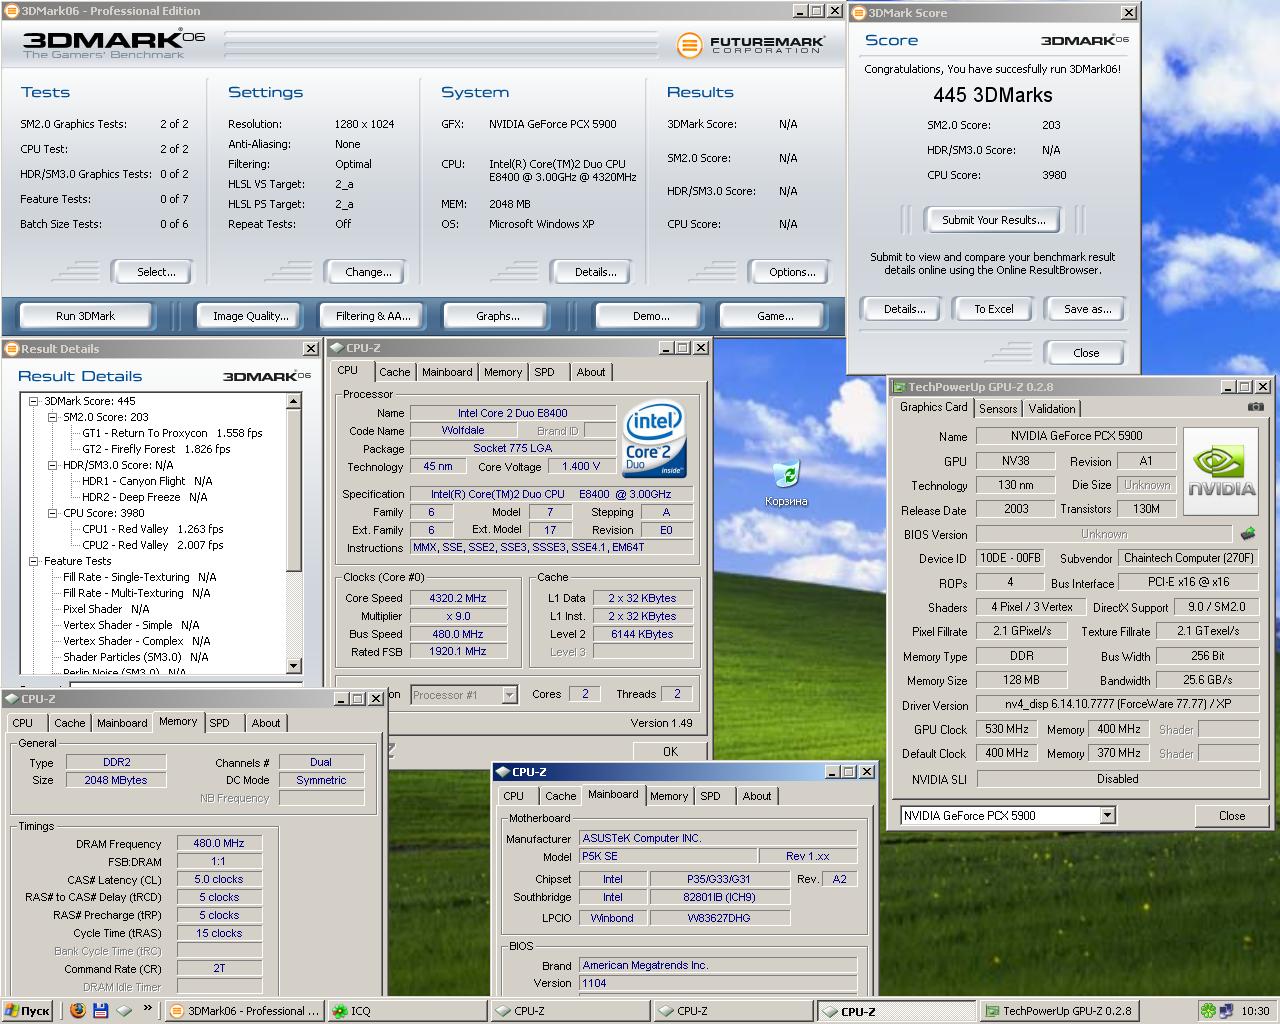Click the Futuremark Corporation logo
The width and height of the screenshot is (1280, 1024).
(x=751, y=45)
